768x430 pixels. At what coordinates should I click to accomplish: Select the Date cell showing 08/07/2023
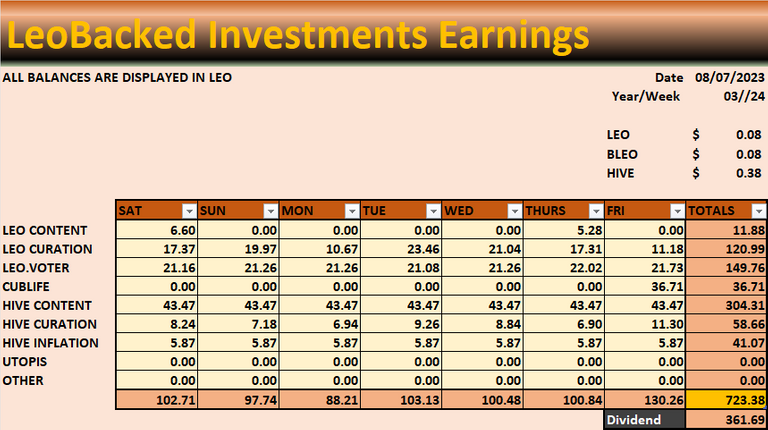729,77
